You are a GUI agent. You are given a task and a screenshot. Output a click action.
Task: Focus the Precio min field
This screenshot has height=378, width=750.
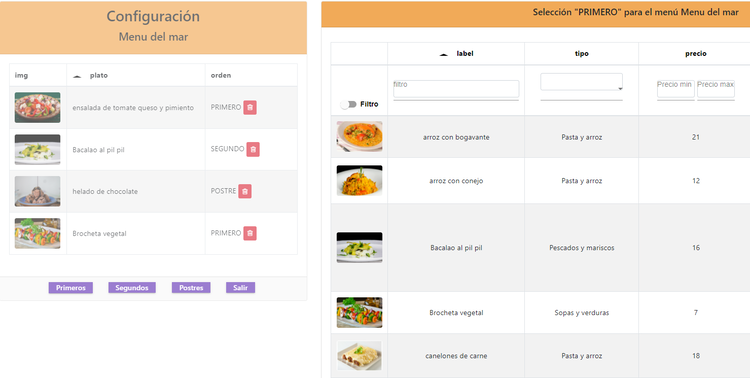(675, 89)
